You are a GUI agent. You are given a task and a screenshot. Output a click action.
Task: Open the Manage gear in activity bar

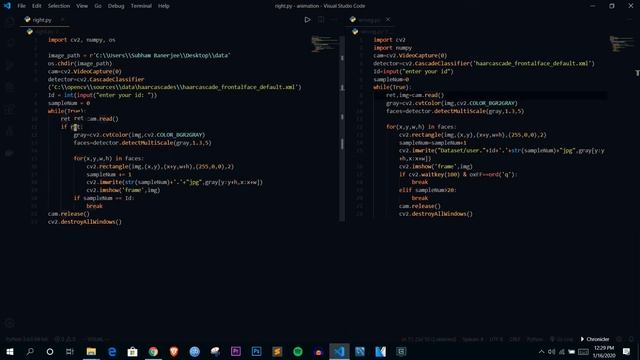10,323
